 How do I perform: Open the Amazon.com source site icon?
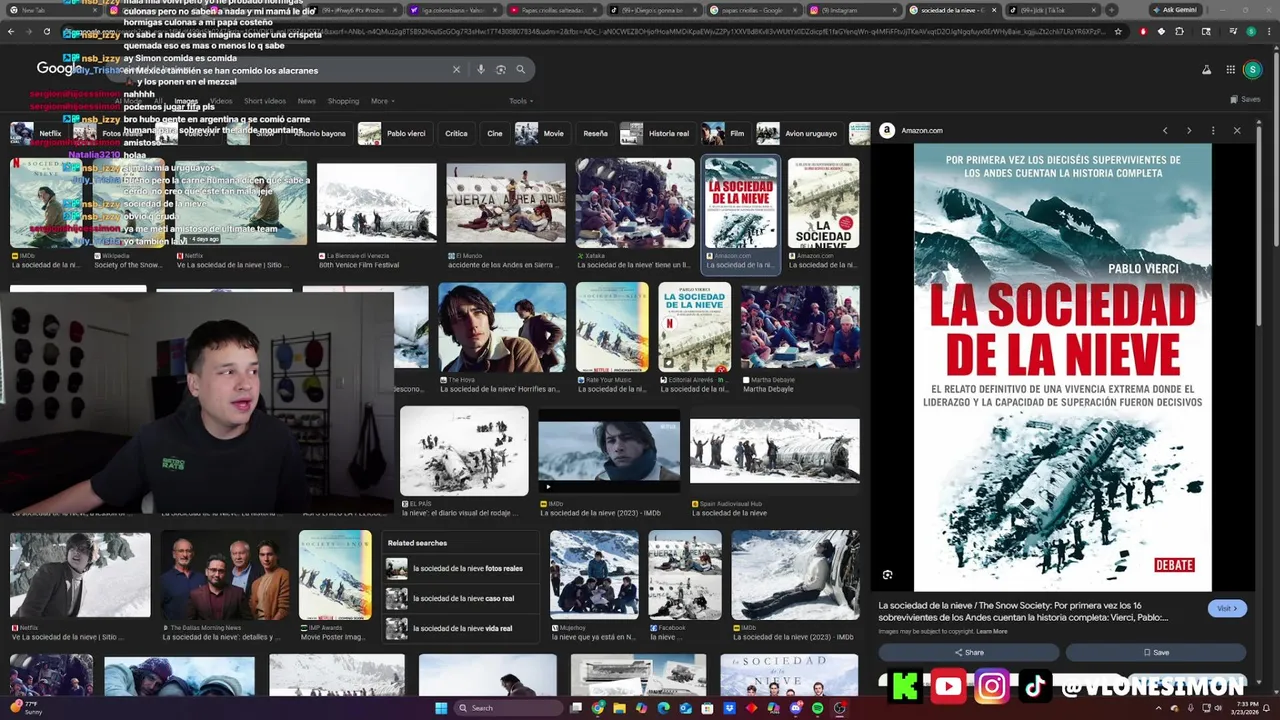[886, 130]
